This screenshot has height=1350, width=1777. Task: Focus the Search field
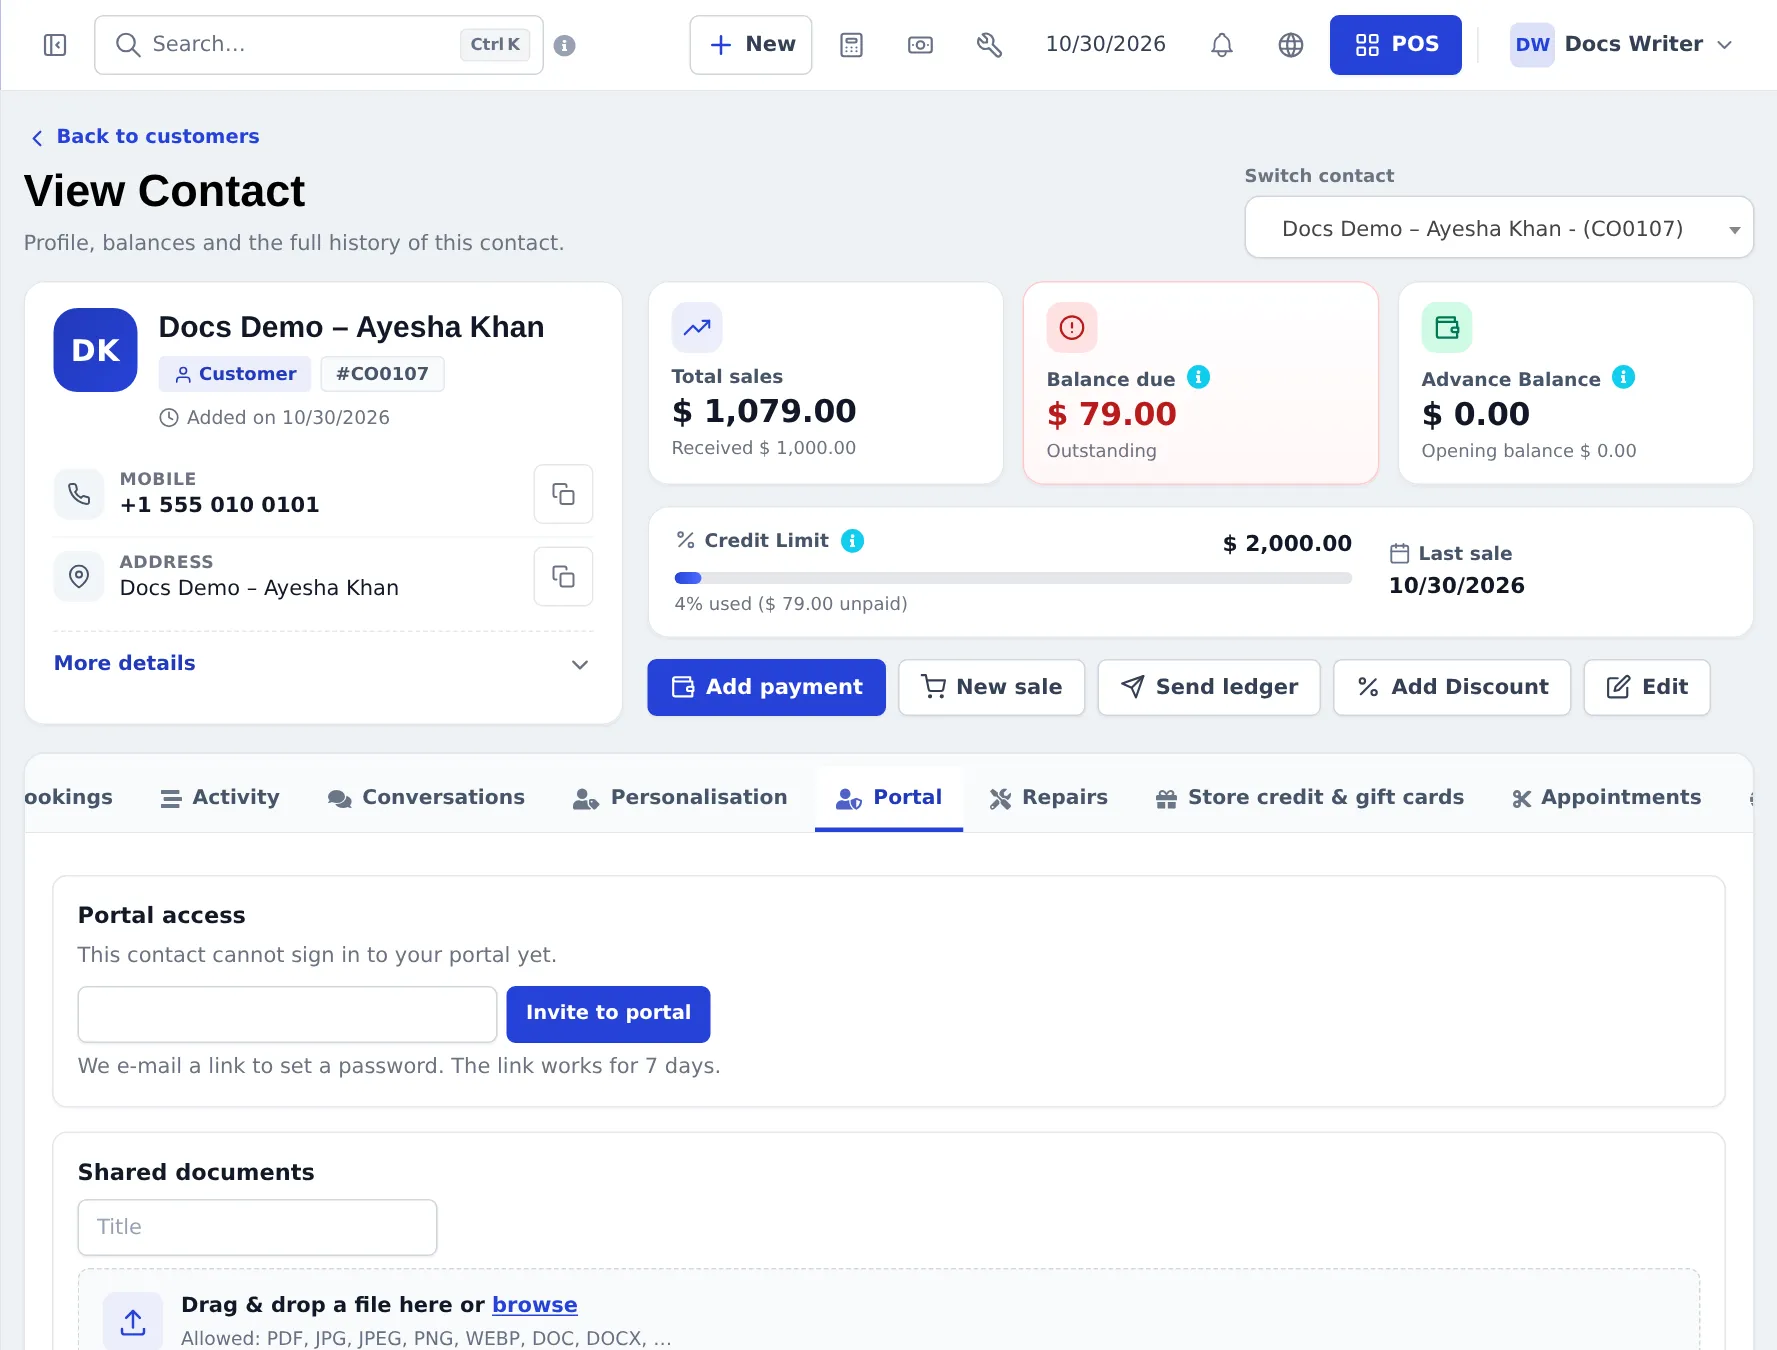click(318, 45)
